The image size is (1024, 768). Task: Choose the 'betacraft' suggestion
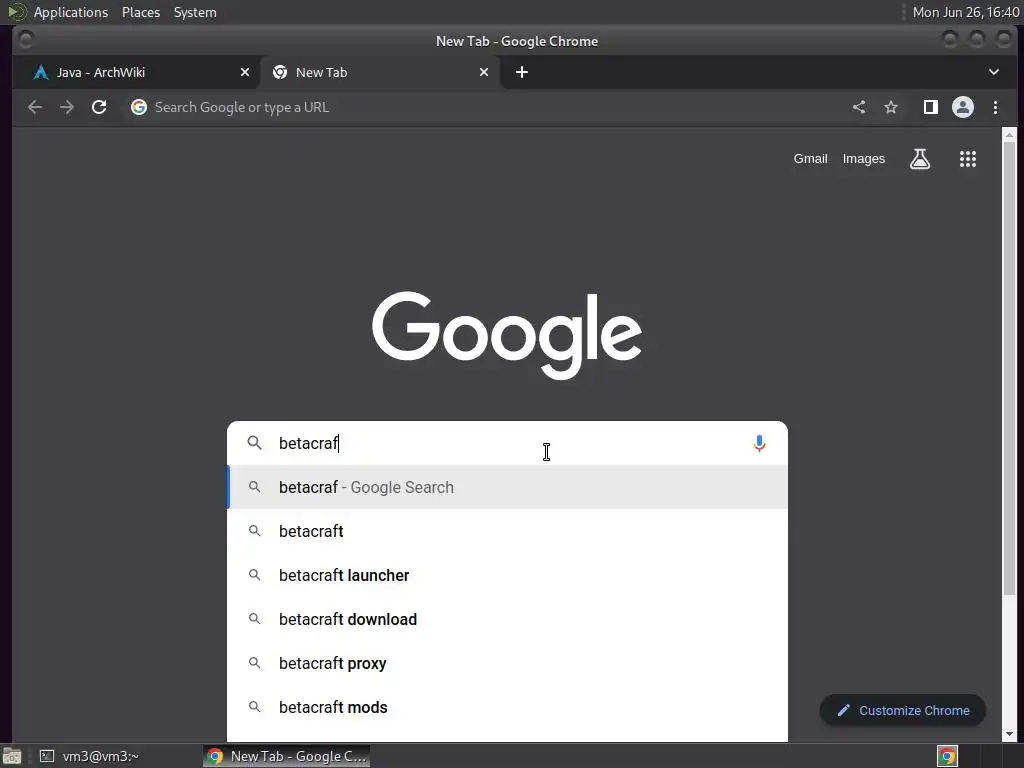pos(507,531)
